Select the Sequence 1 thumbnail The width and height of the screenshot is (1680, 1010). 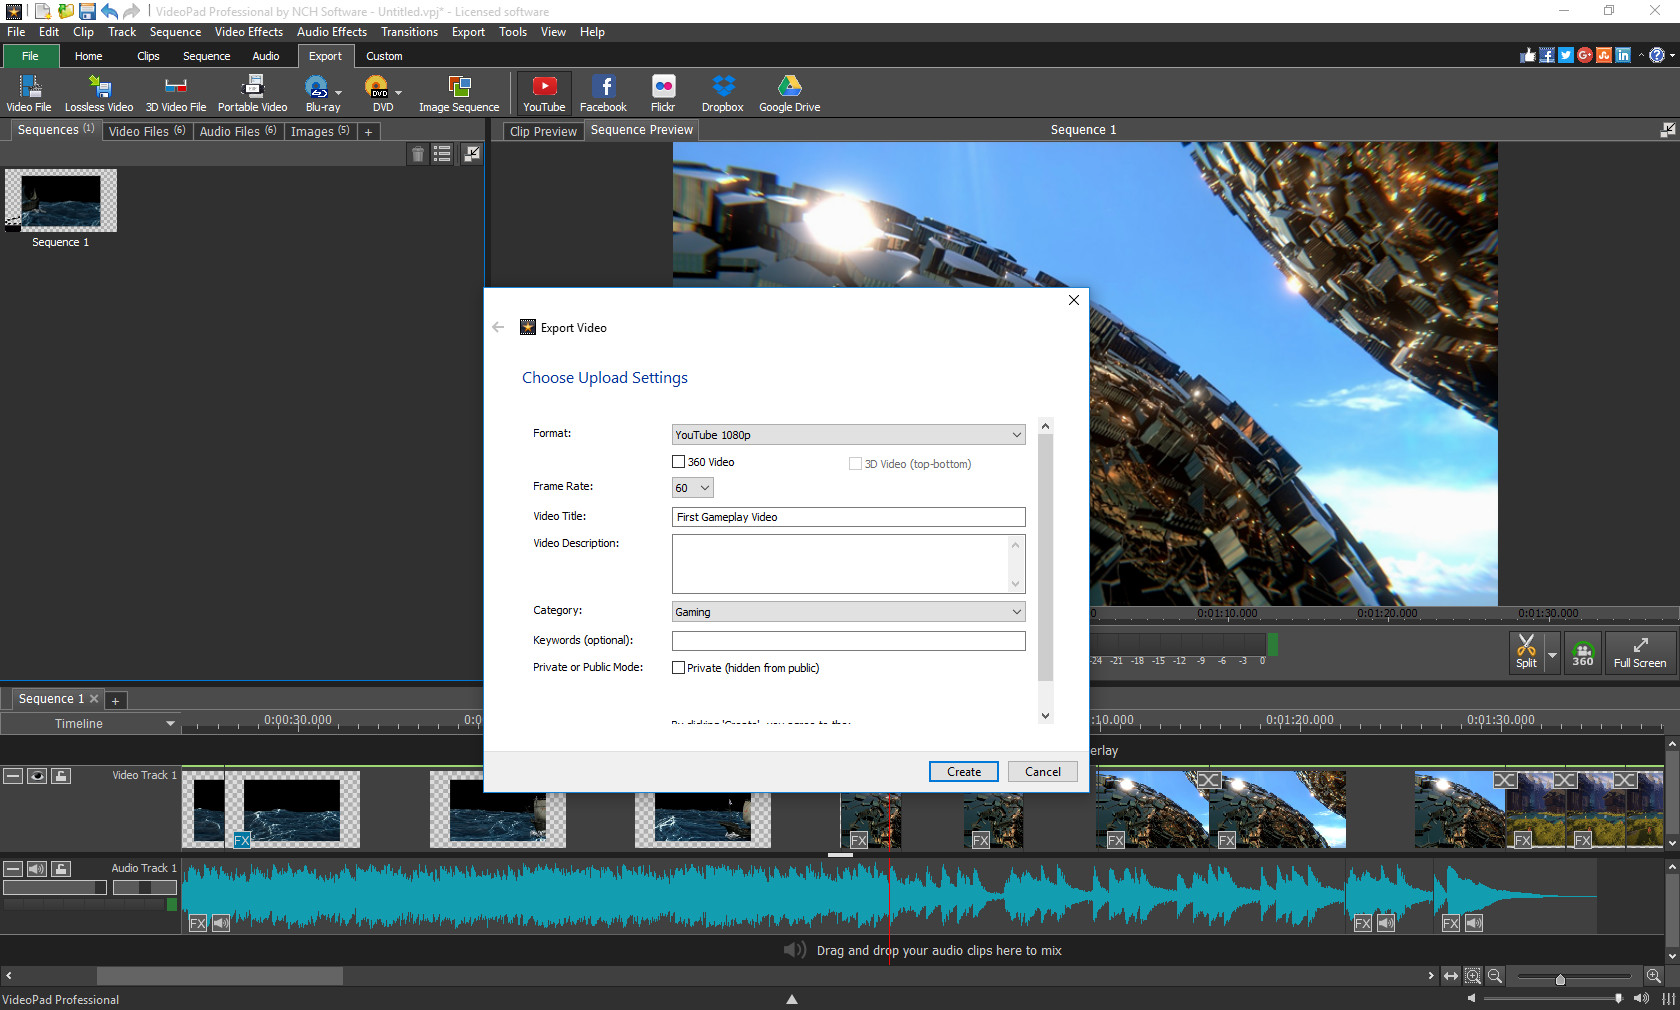[x=60, y=200]
